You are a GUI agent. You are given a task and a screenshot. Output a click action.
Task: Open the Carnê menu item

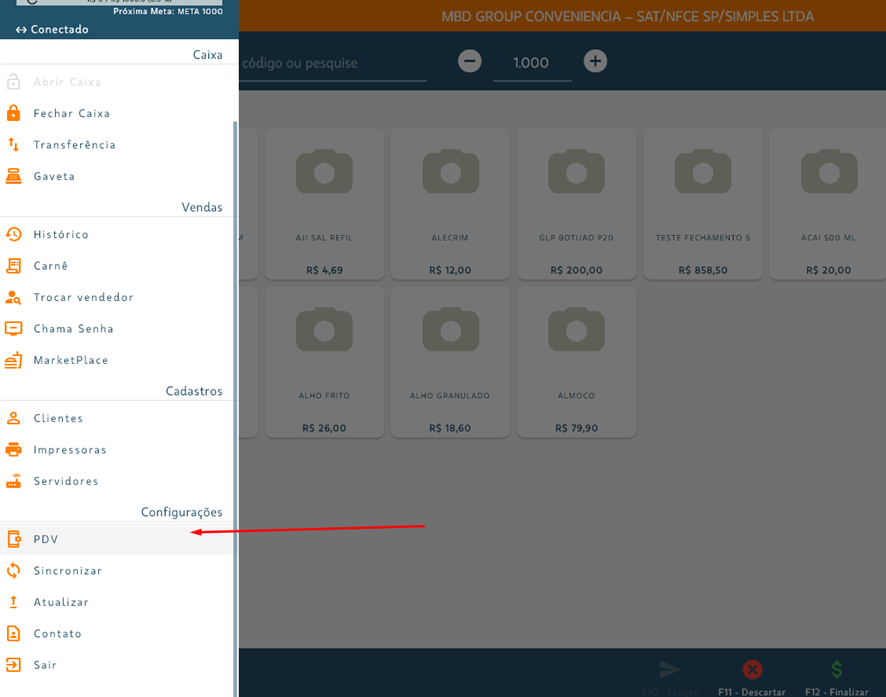coord(51,266)
